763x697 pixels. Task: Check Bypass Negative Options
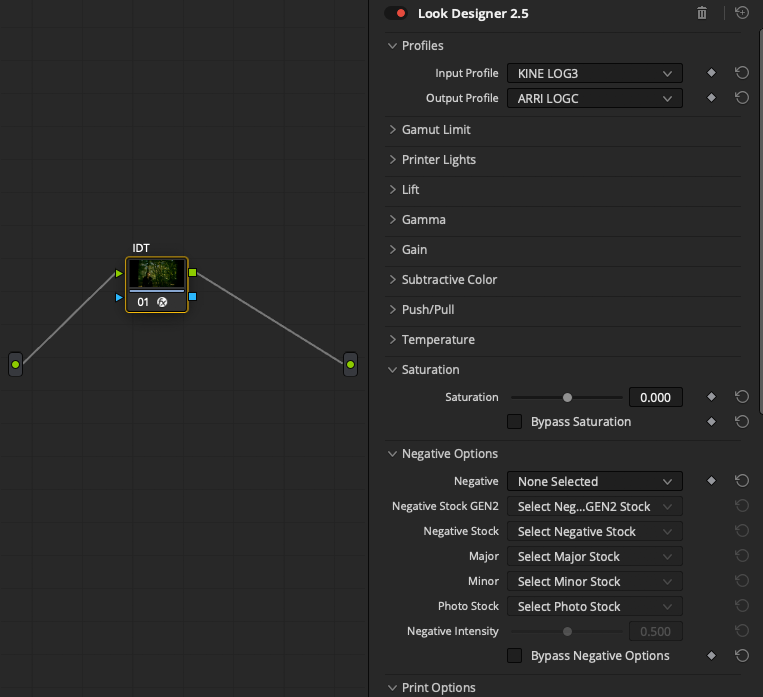click(x=514, y=656)
